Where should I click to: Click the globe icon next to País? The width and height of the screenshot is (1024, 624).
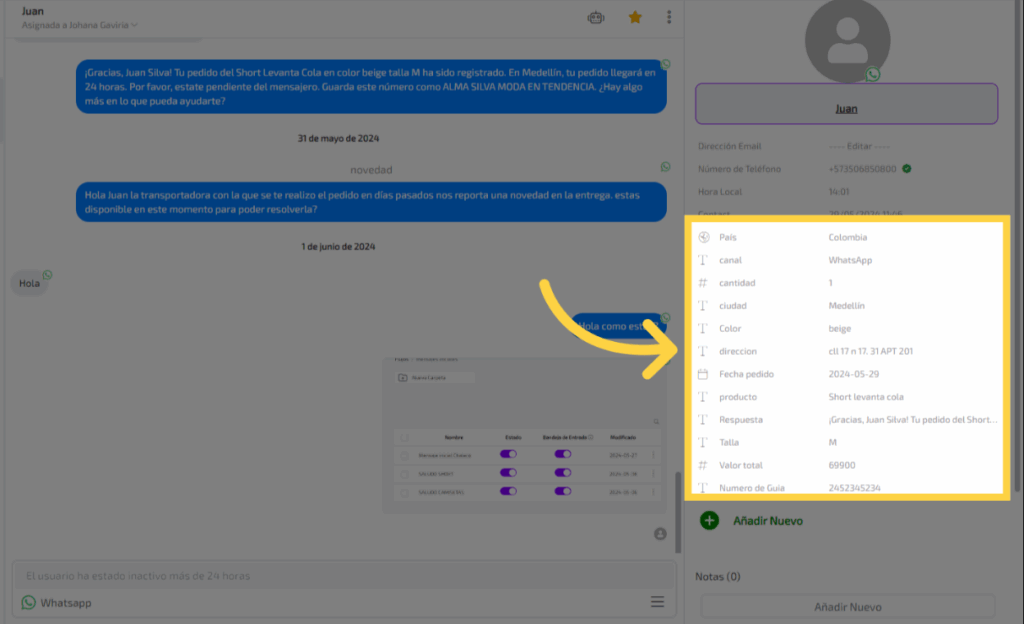(x=703, y=237)
